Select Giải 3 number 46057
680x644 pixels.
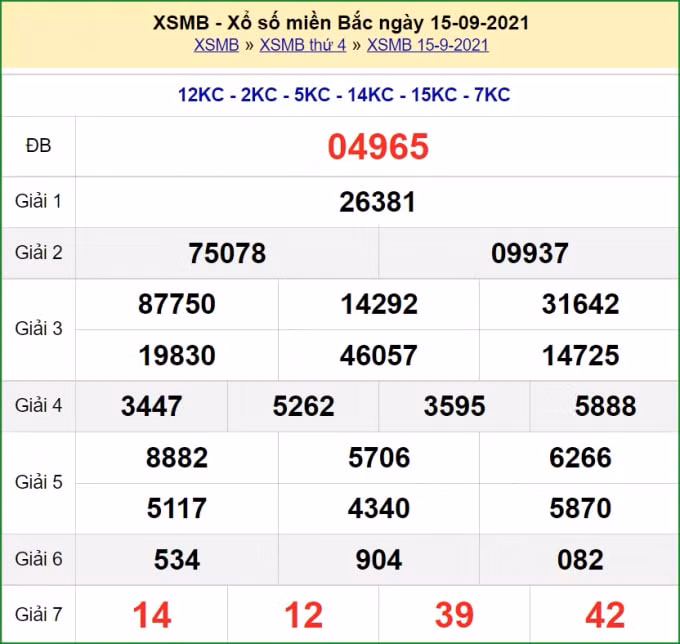click(378, 356)
